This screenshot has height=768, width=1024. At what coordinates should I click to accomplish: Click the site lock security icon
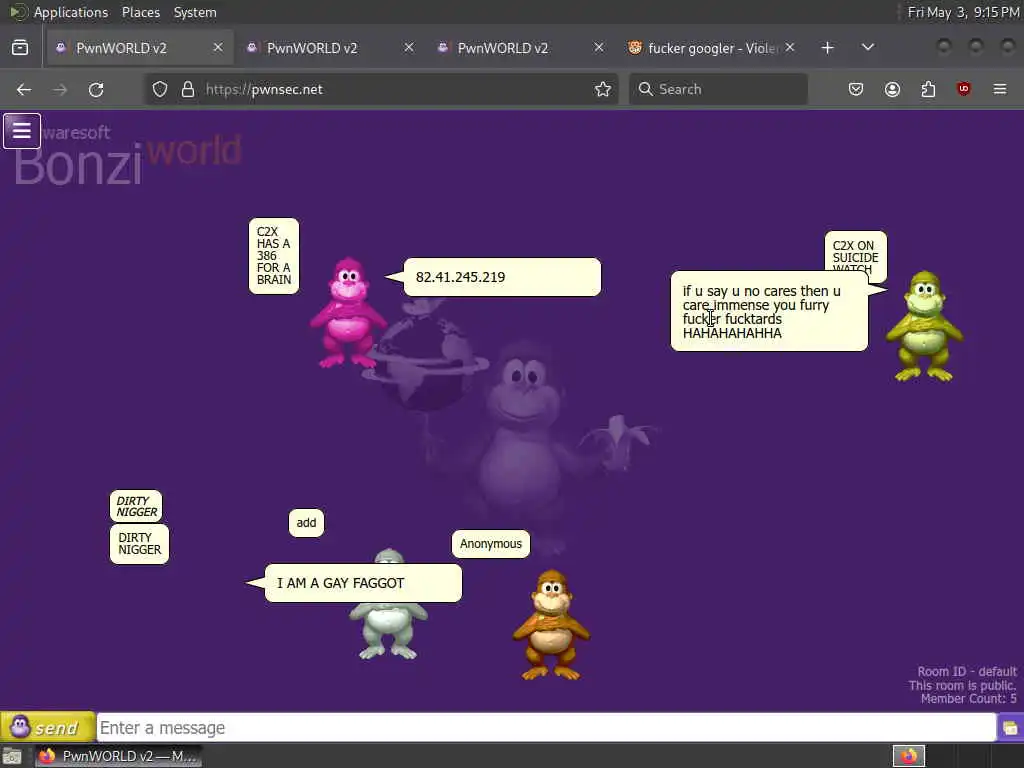tap(187, 89)
